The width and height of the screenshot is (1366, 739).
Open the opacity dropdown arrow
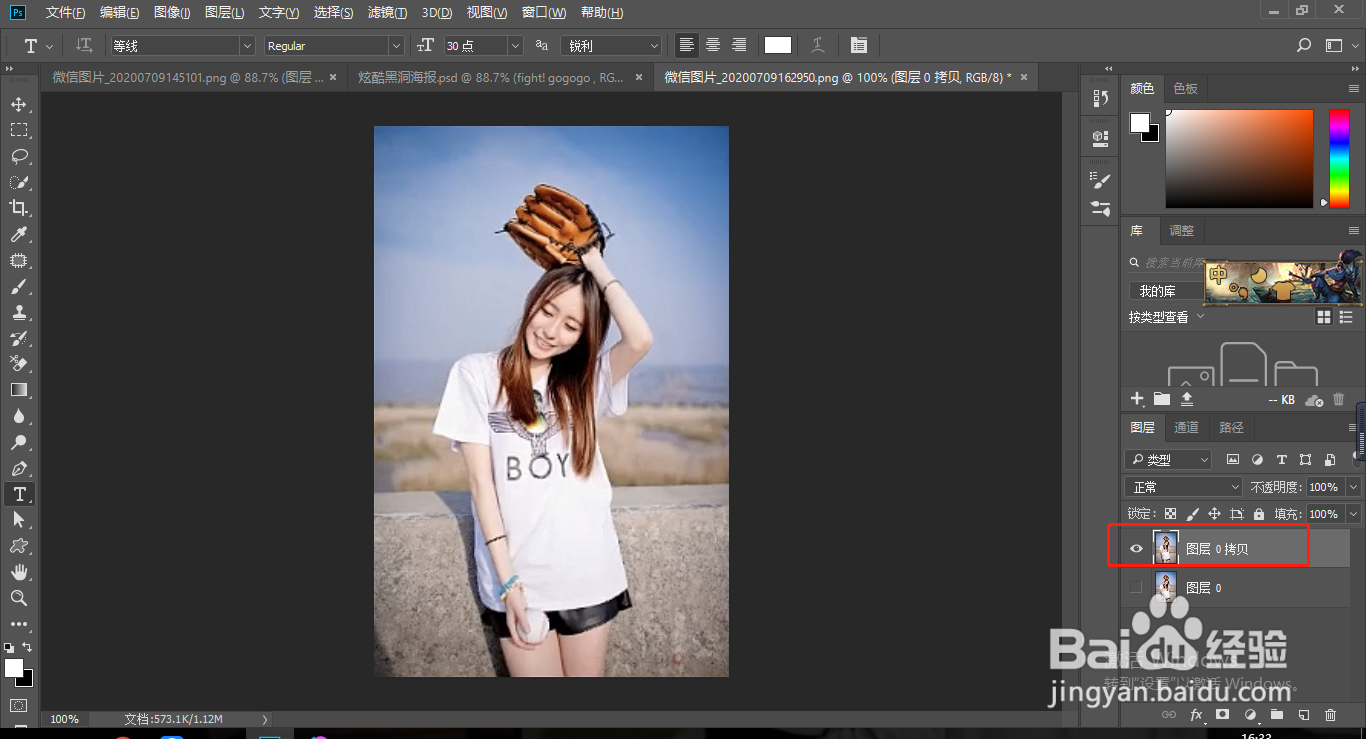click(x=1352, y=487)
